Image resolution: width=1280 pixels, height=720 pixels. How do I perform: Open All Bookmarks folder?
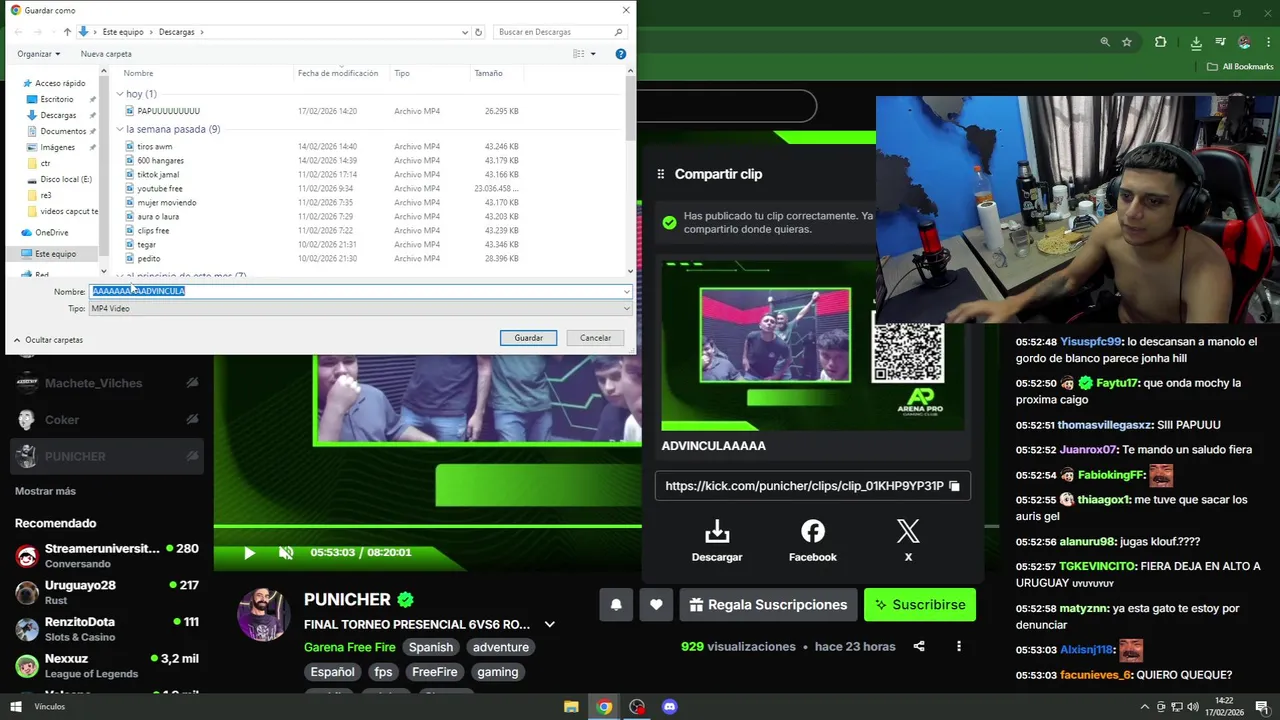click(x=1240, y=67)
